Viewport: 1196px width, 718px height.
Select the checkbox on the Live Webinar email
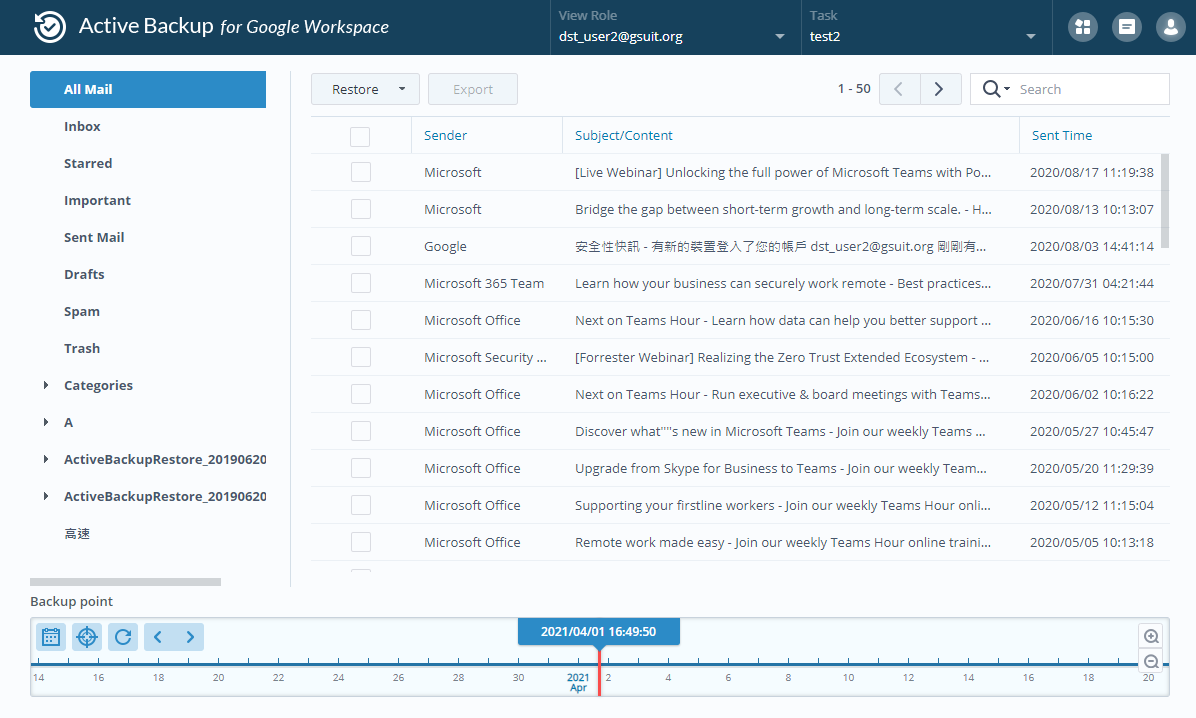[x=360, y=172]
